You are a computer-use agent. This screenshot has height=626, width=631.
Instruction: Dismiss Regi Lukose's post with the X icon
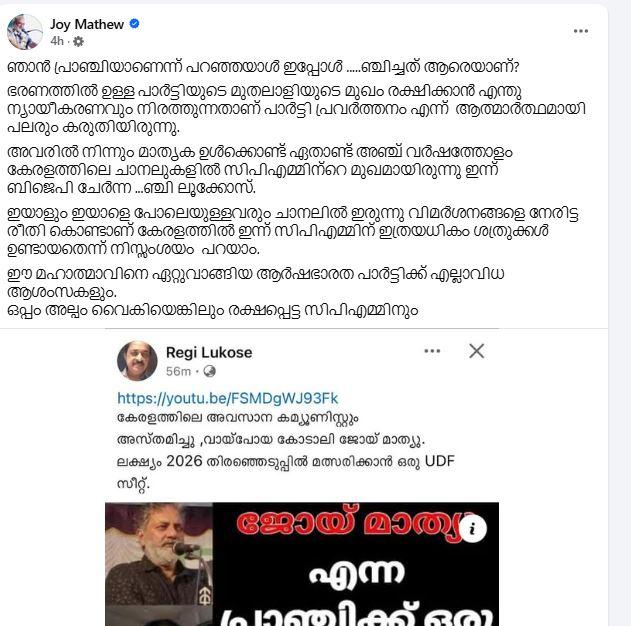pyautogui.click(x=476, y=351)
